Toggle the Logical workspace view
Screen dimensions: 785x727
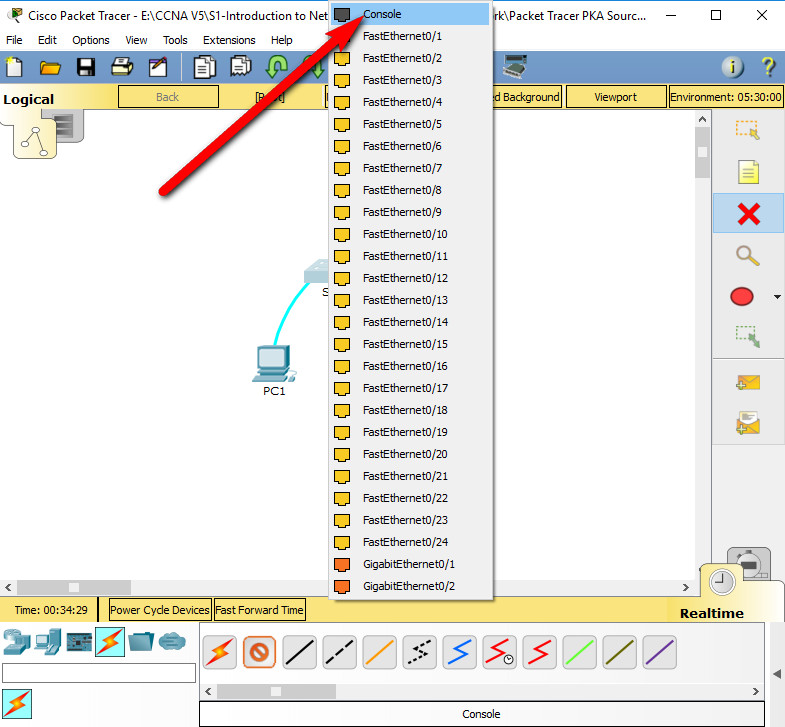tap(29, 99)
